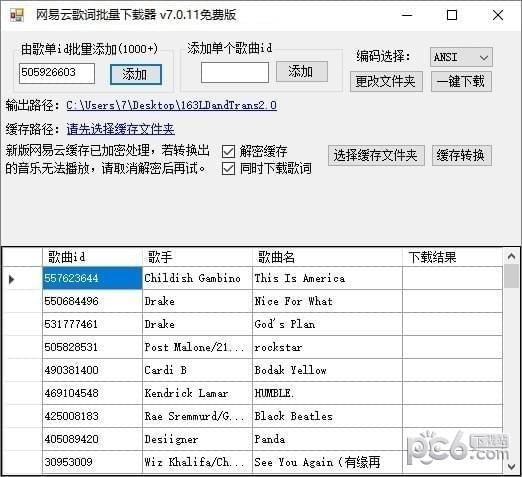This screenshot has width=522, height=477.
Task: Select cell Wiz Khalifa/Ch...
Action: [x=197, y=462]
